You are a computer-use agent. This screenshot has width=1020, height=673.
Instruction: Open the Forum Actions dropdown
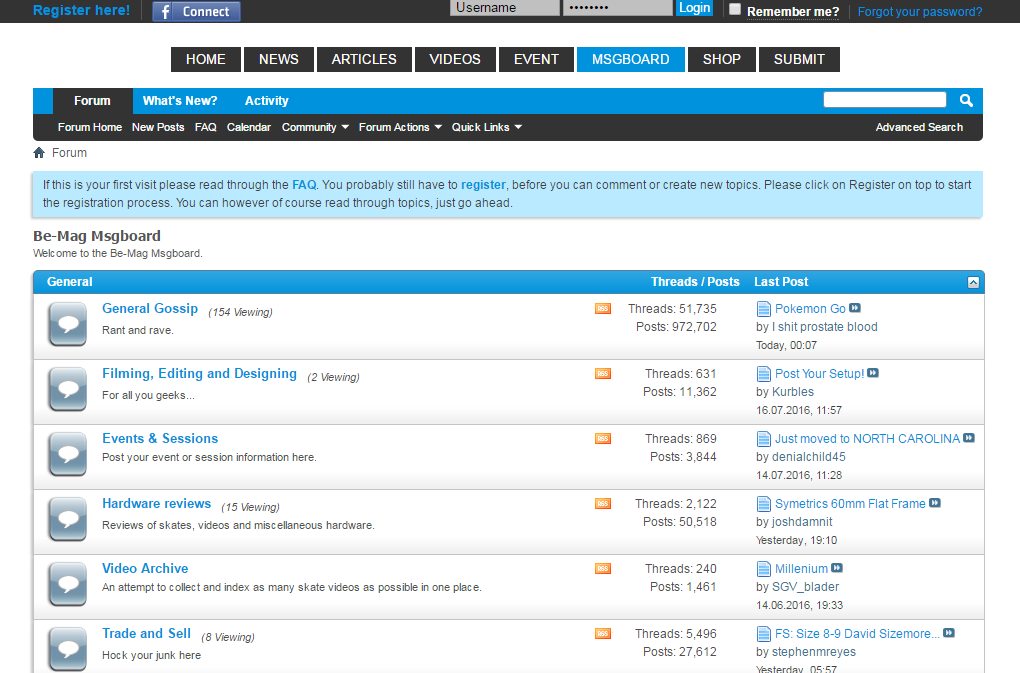coord(400,128)
